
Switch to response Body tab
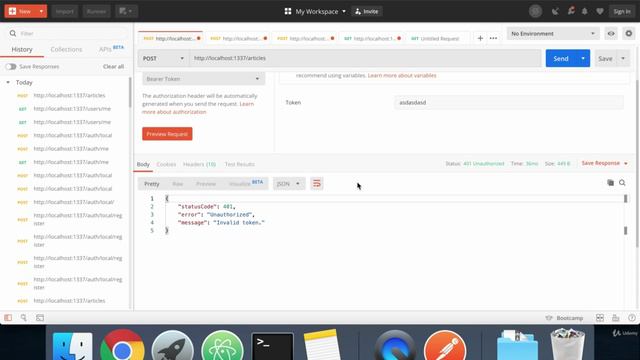click(x=143, y=164)
